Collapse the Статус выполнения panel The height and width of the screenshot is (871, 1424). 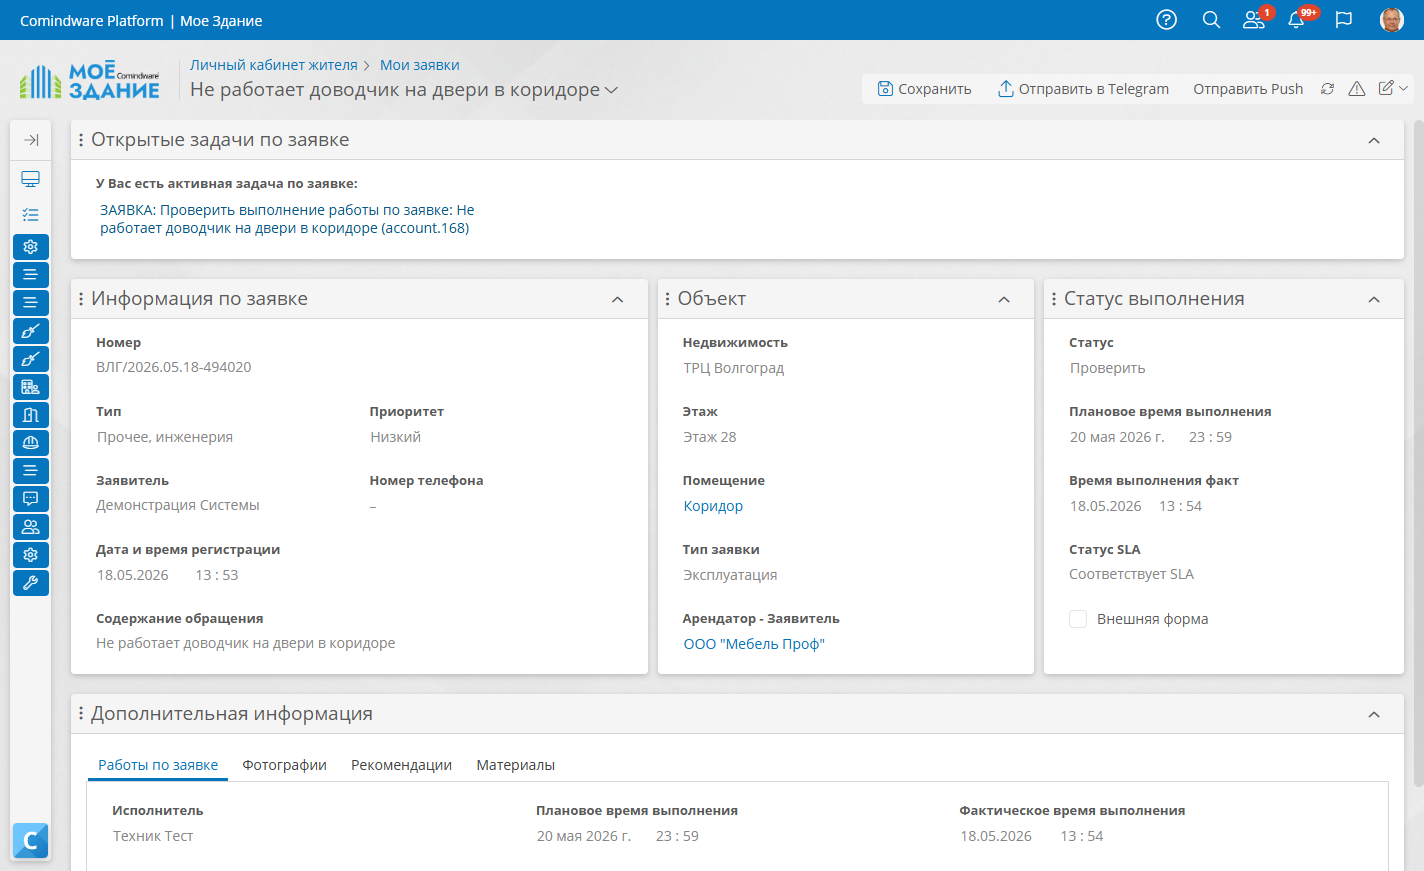pos(1374,300)
